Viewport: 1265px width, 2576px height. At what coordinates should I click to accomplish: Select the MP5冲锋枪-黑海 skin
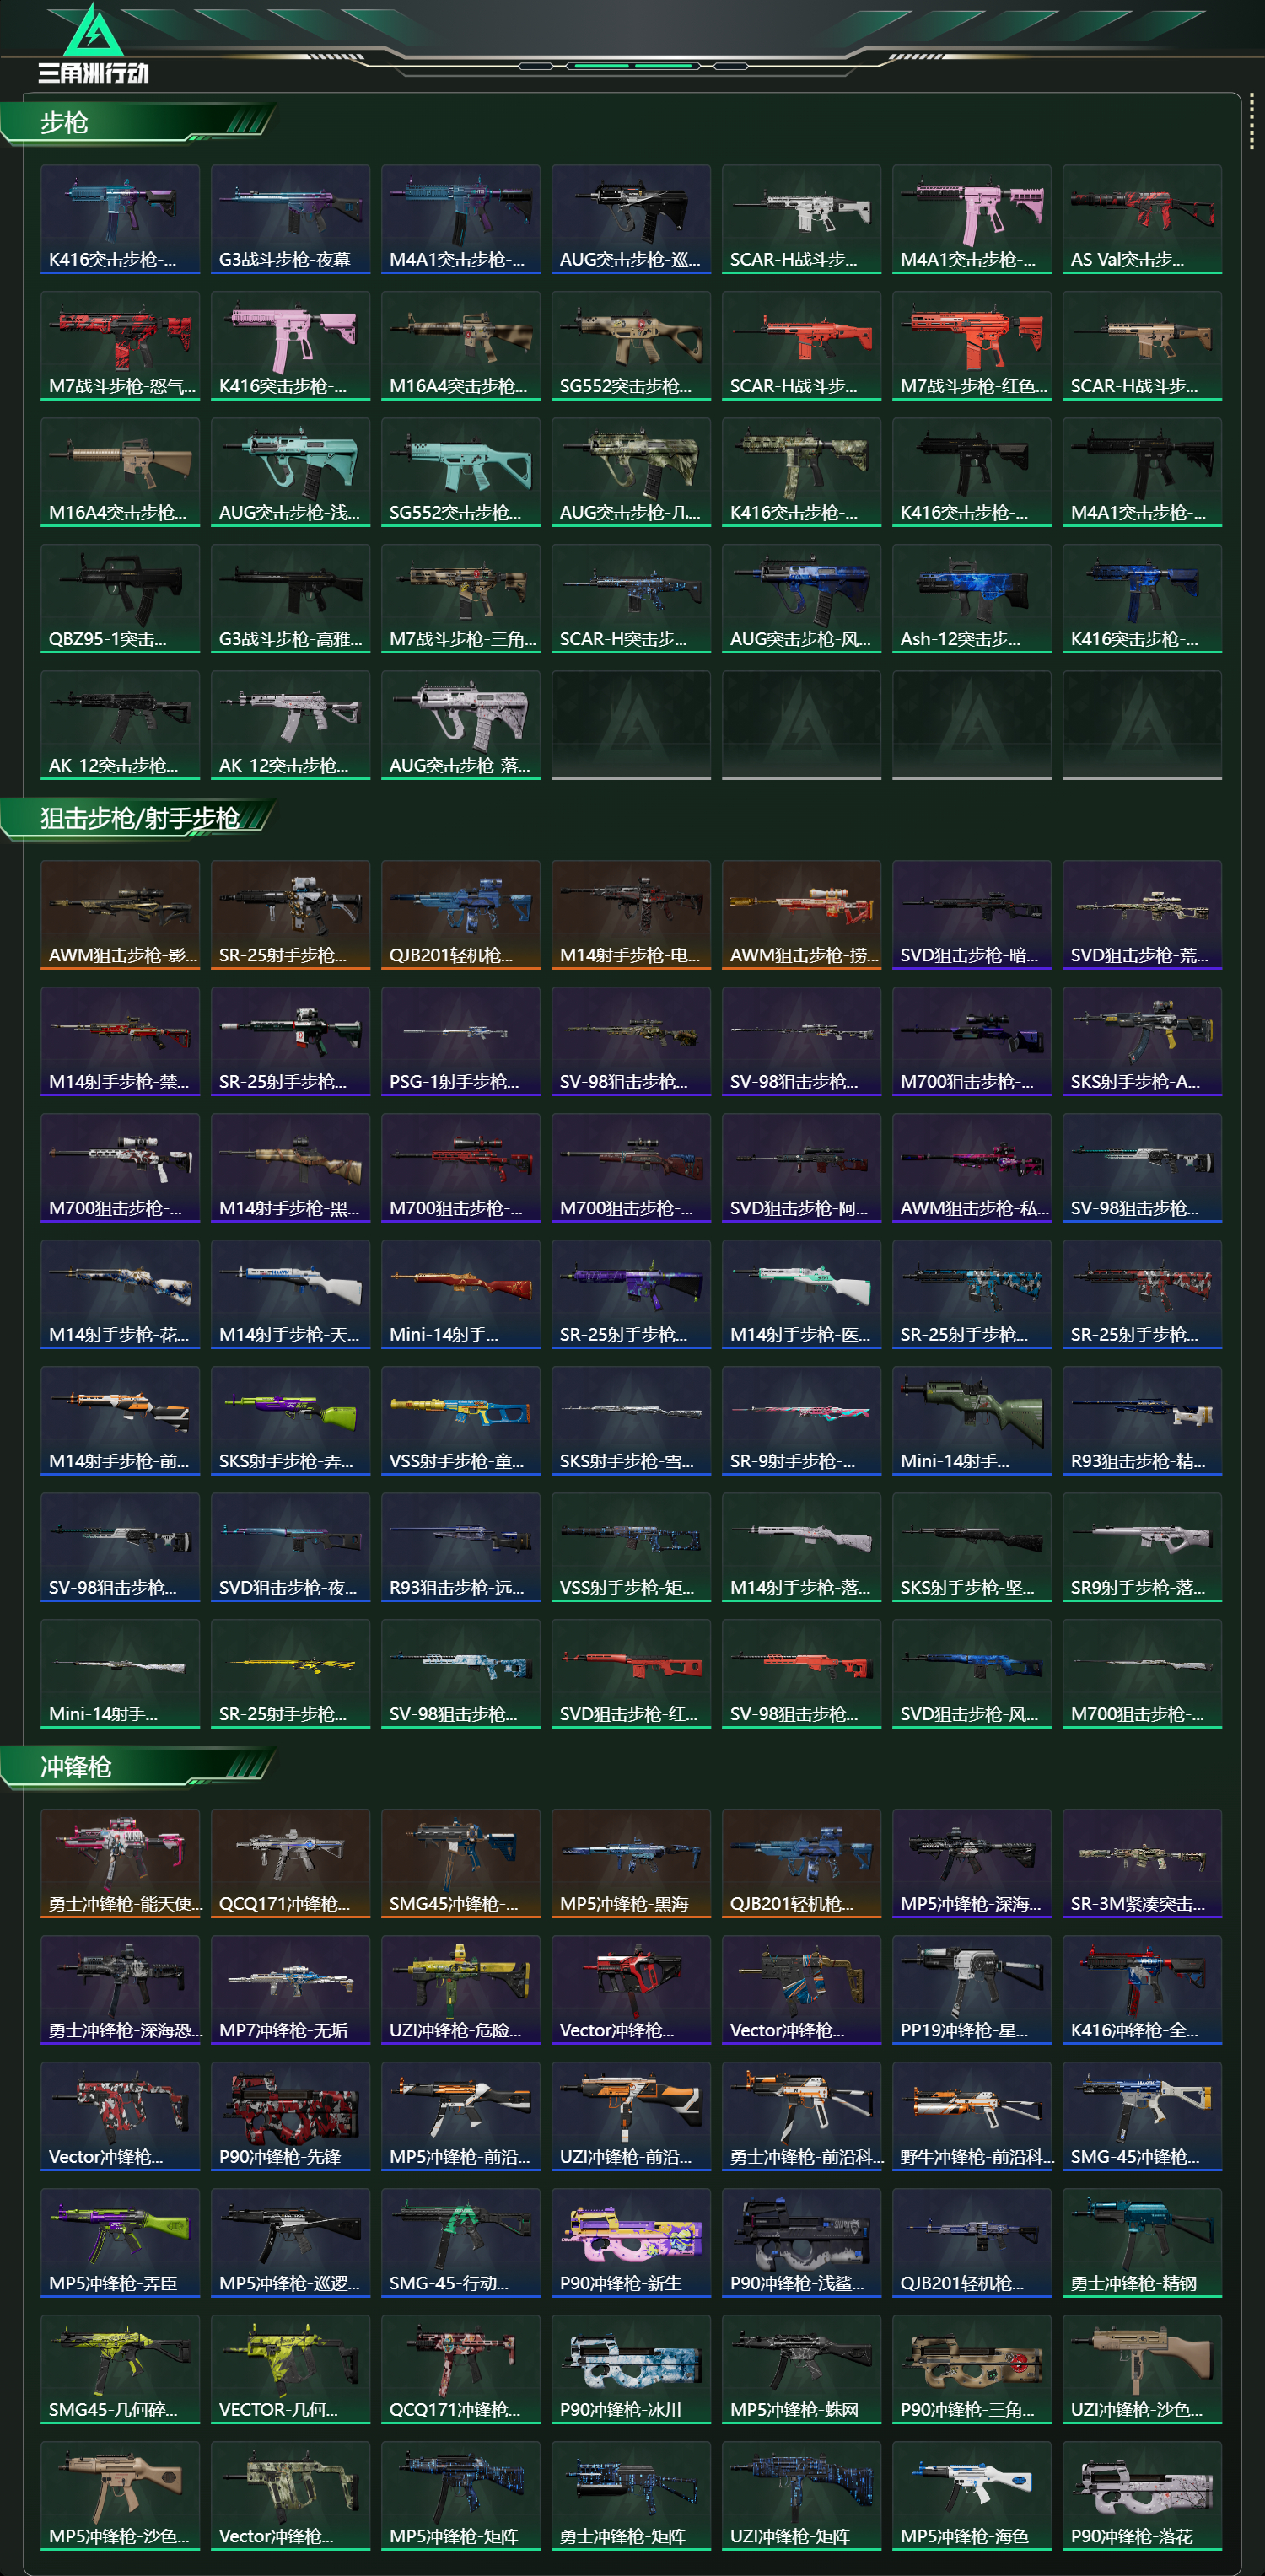coord(631,1864)
